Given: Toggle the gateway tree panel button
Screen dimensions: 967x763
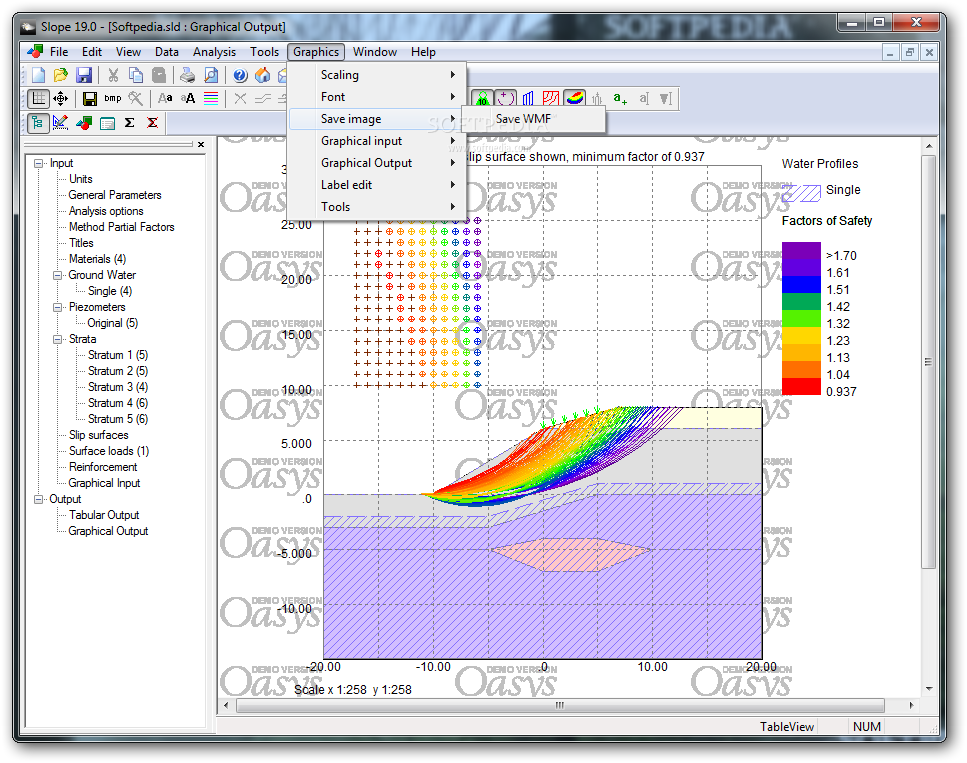Looking at the screenshot, I should pyautogui.click(x=38, y=123).
